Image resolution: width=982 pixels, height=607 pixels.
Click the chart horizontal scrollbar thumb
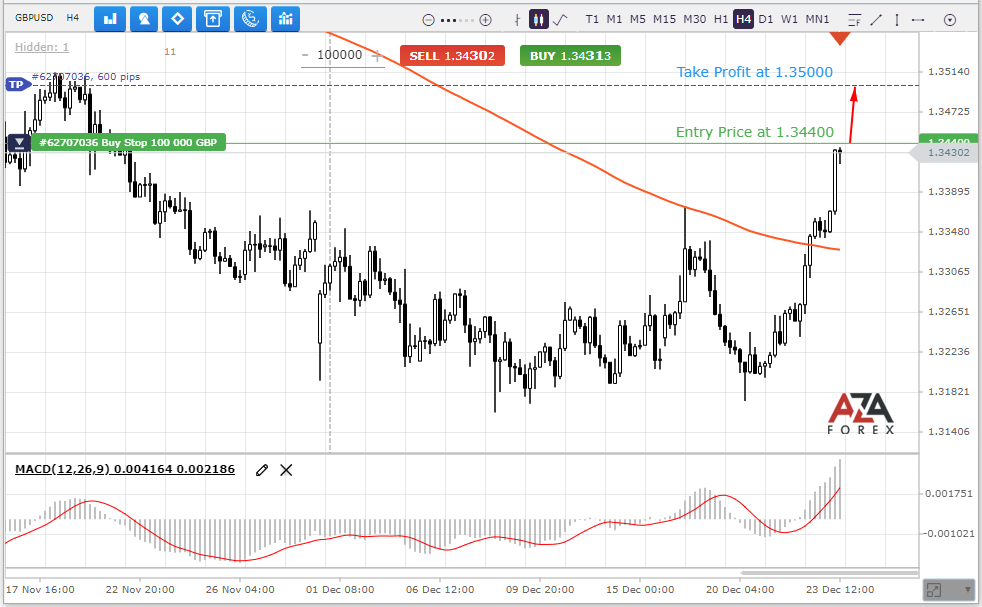point(829,573)
